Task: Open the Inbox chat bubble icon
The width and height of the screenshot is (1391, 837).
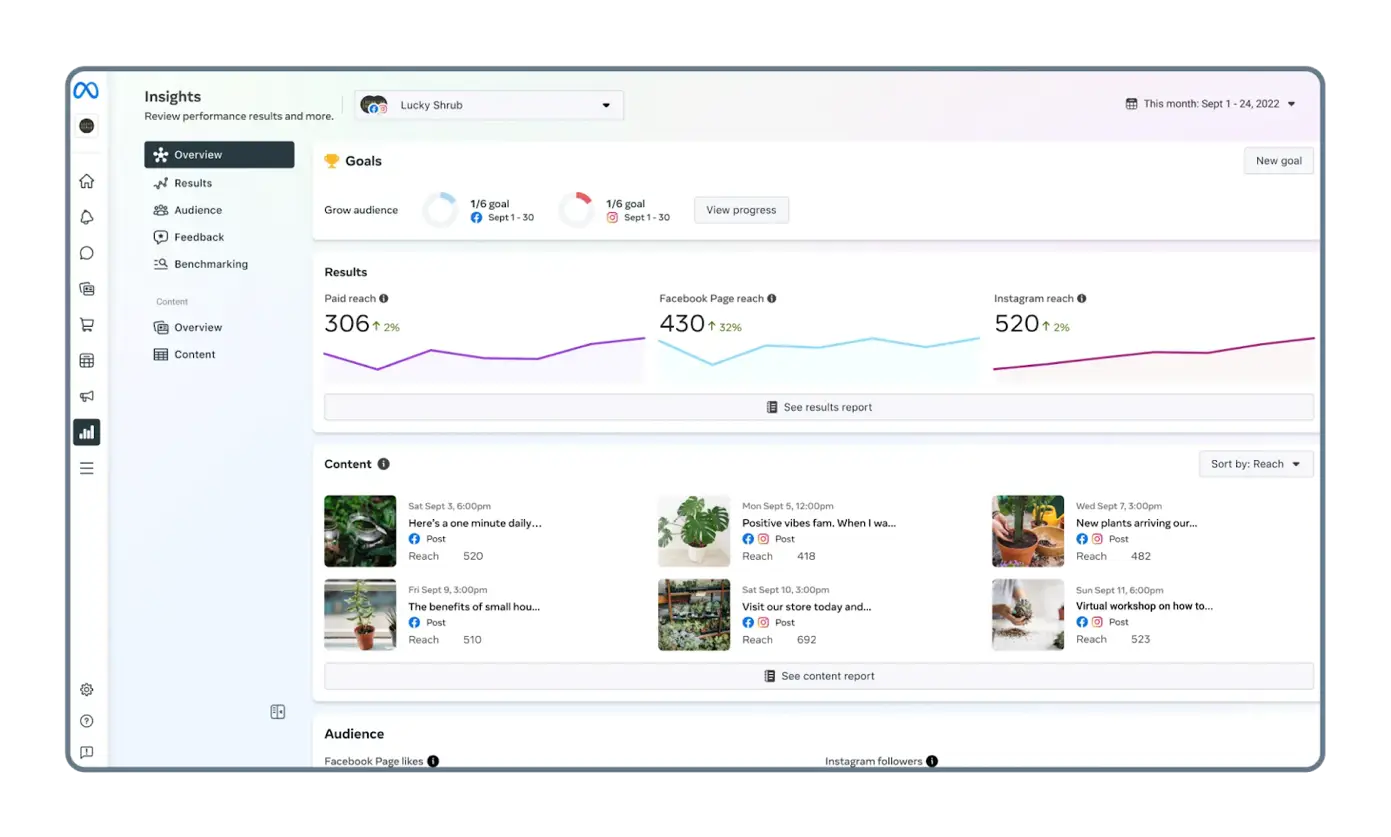Action: (87, 253)
